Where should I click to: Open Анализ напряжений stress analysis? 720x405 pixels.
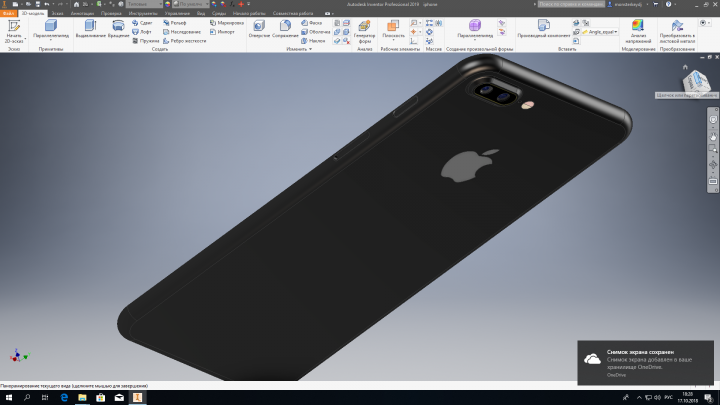(x=638, y=31)
